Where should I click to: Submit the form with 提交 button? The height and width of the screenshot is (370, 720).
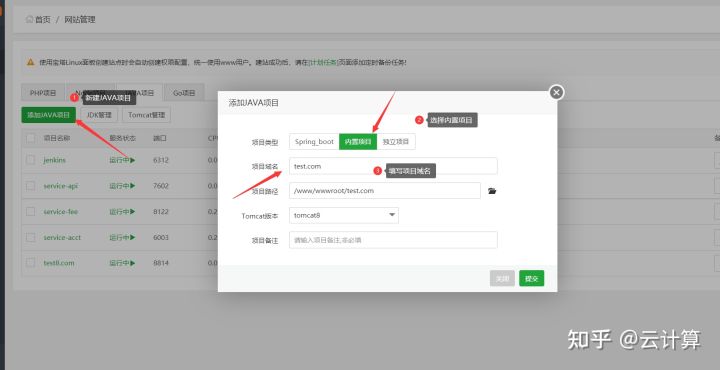532,278
